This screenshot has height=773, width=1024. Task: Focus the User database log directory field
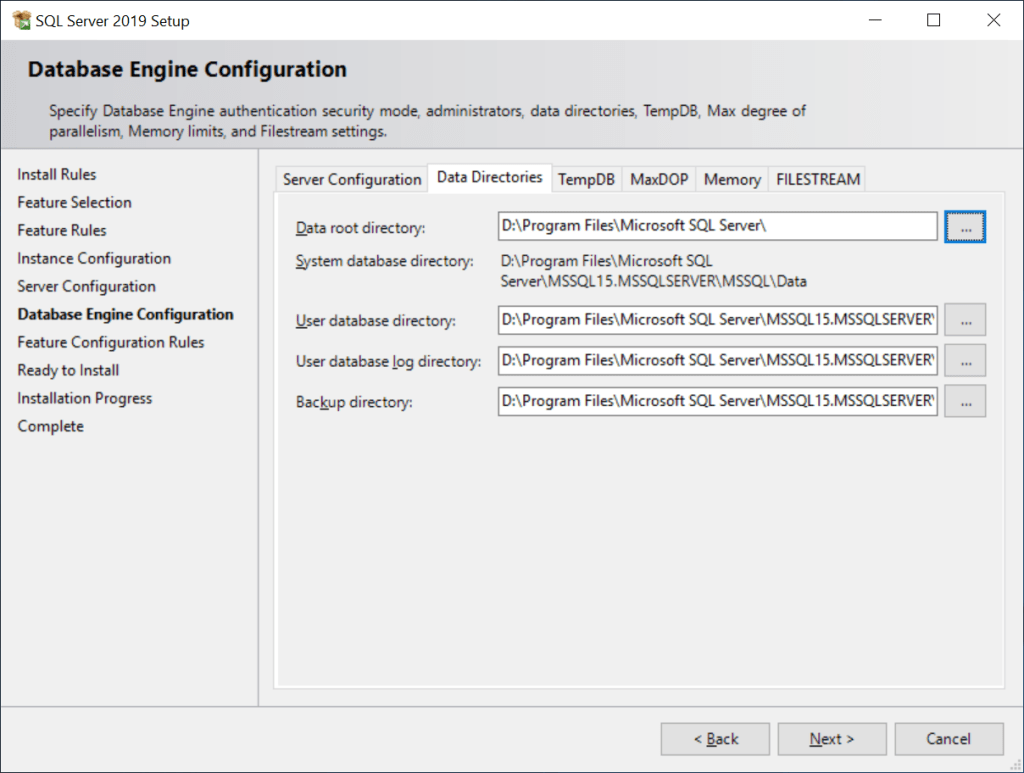pos(717,360)
